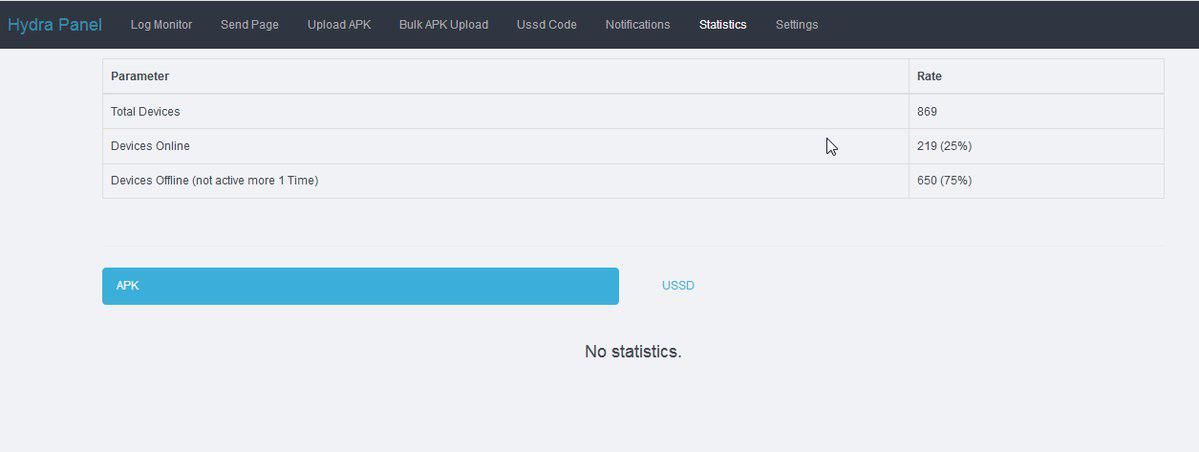Click the 650 (75%) offline value
Viewport: 1199px width, 452px height.
tap(944, 181)
